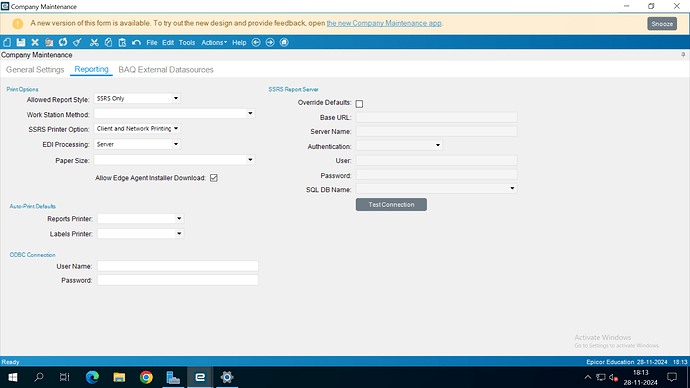Open taskbar search magnifier
690x388 pixels.
tap(39, 377)
